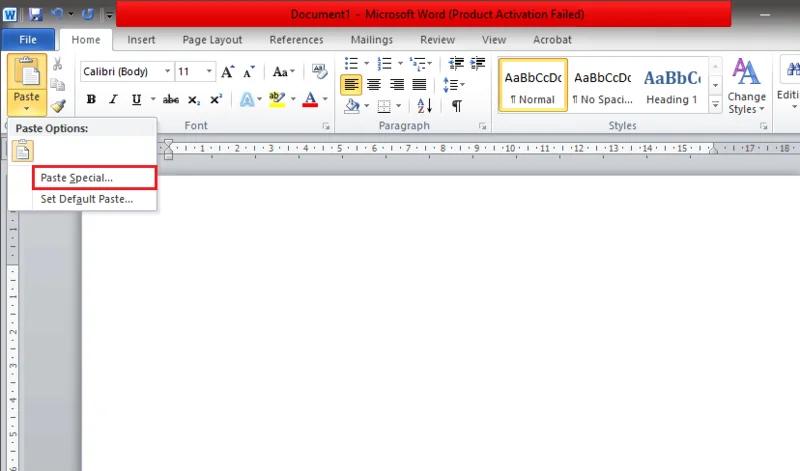Screen dimensions: 800x471
Task: Click the Bullets list icon
Action: pyautogui.click(x=351, y=64)
